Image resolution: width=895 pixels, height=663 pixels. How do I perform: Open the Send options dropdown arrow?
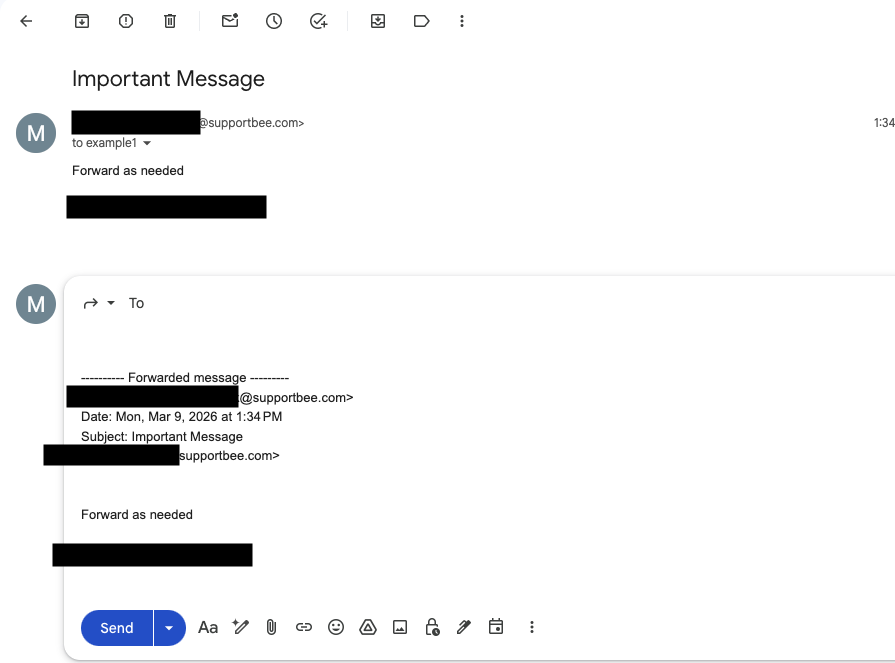(168, 627)
